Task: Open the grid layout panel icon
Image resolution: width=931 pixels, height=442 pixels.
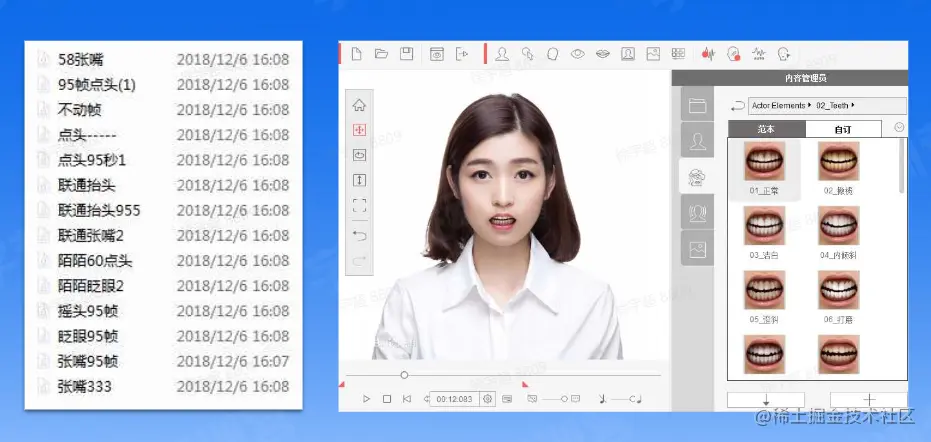Action: 678,54
